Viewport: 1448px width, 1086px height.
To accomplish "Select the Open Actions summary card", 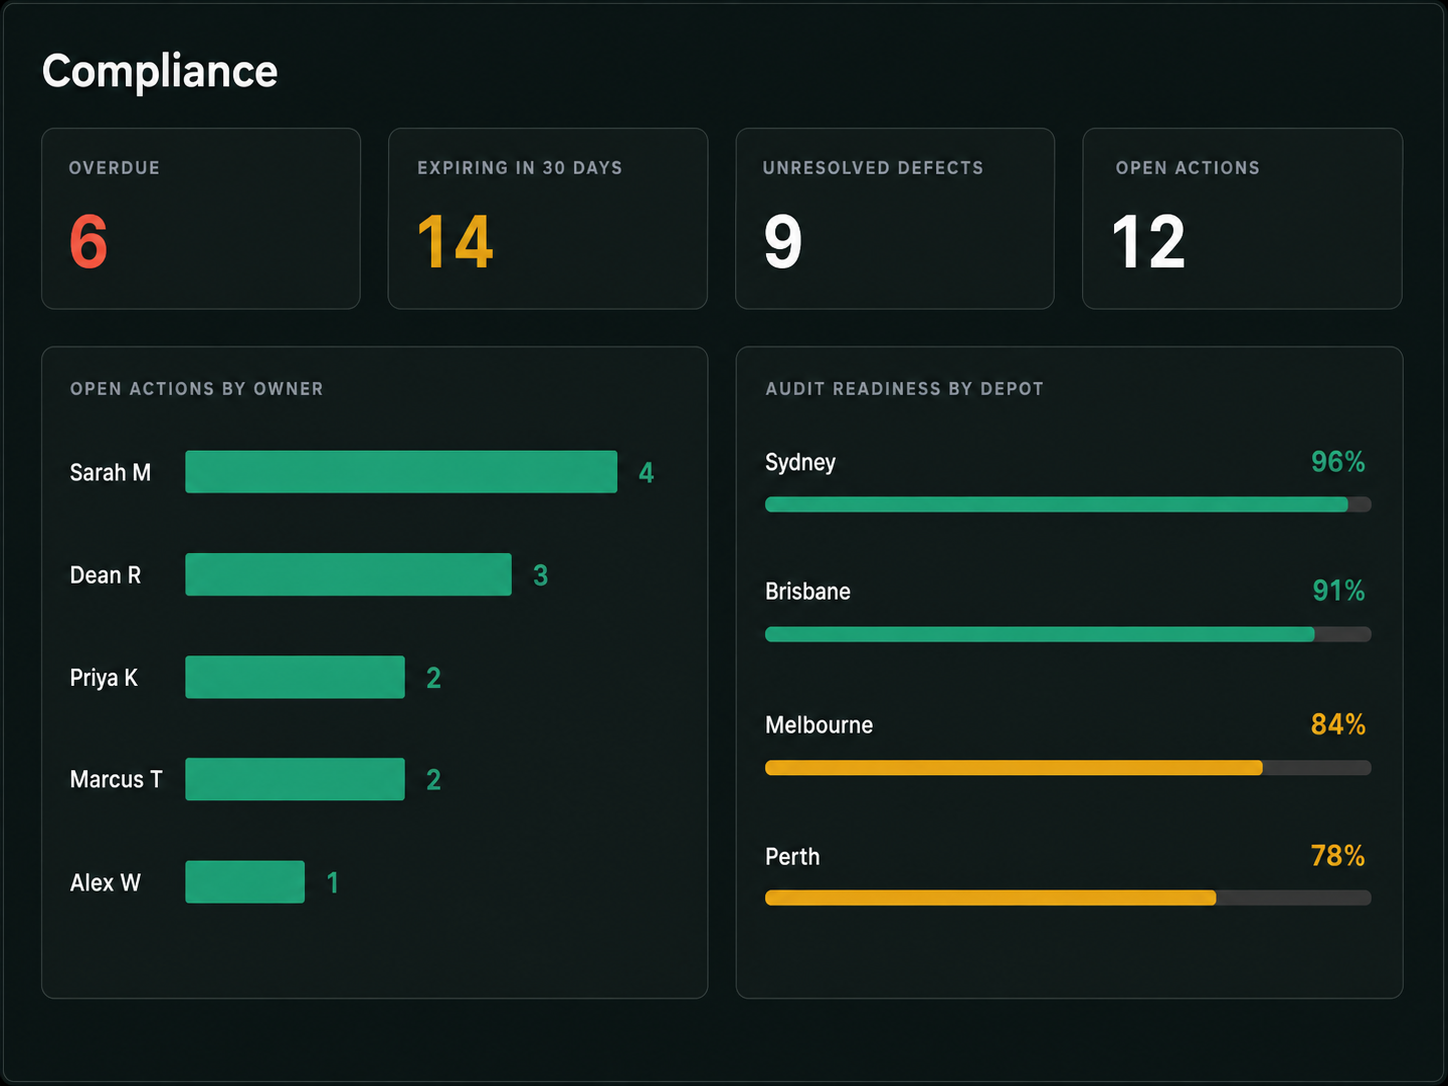I will click(1242, 218).
